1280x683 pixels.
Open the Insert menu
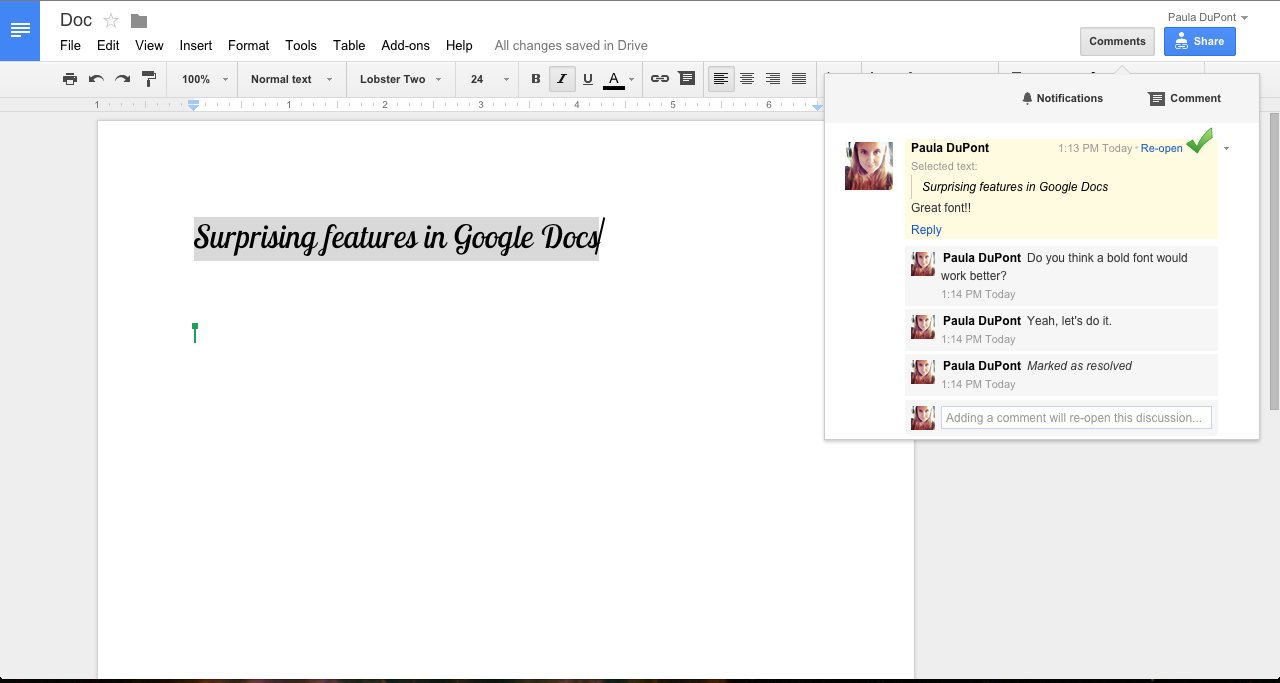195,45
